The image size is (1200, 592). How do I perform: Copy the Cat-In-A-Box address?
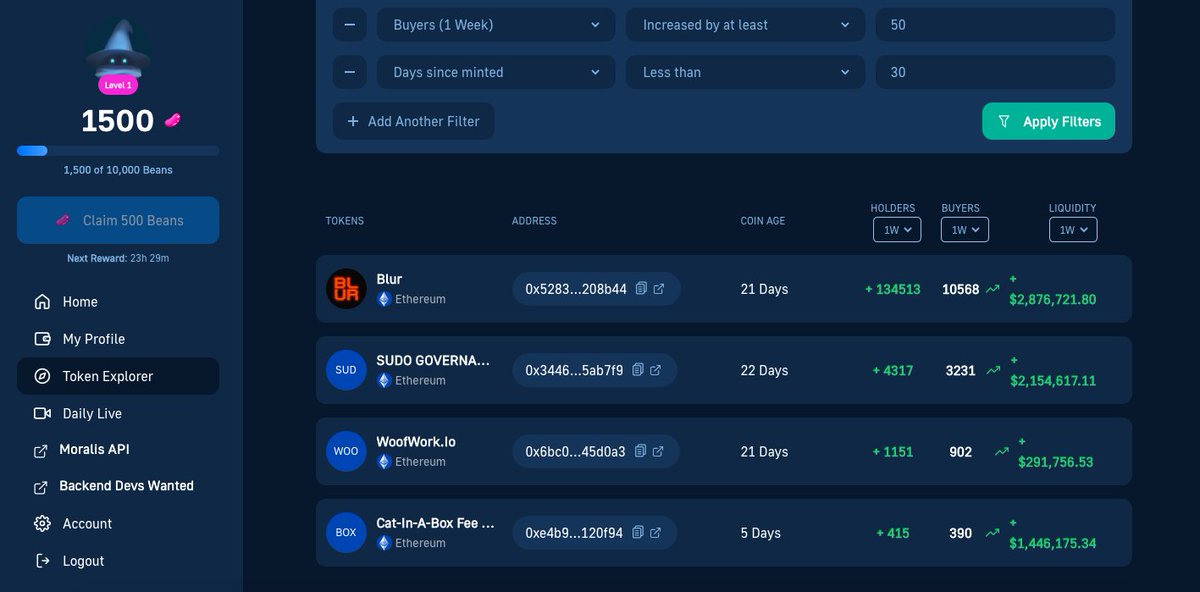click(638, 533)
